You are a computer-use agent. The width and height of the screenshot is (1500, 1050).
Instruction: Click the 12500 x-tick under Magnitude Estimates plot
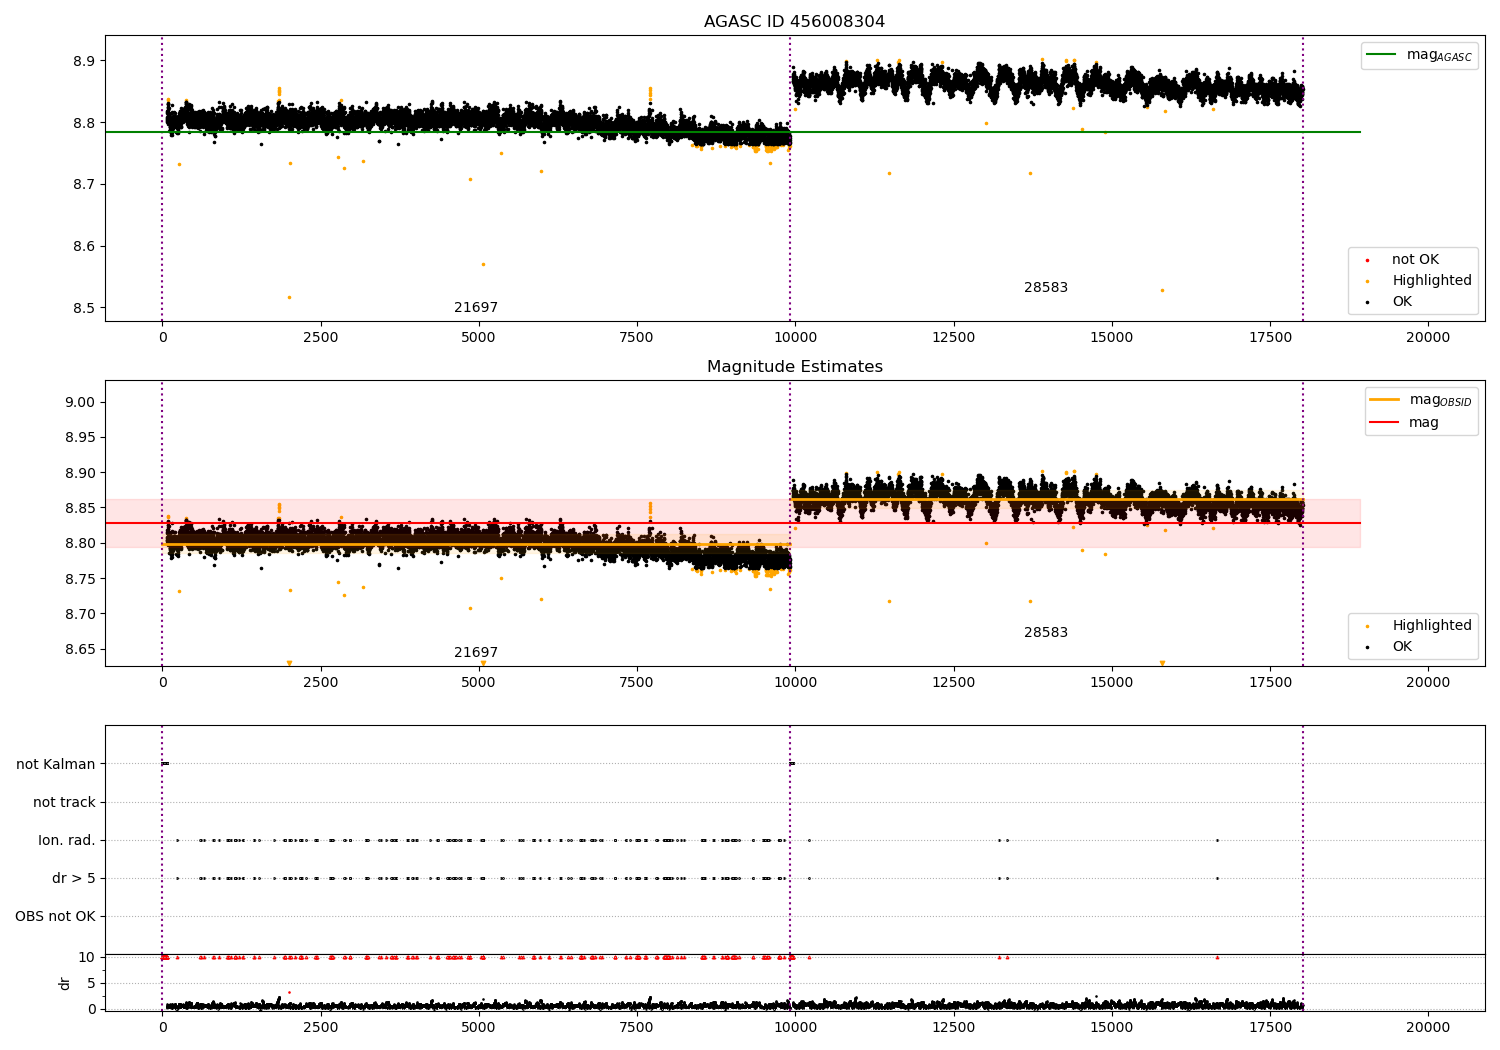coord(953,683)
